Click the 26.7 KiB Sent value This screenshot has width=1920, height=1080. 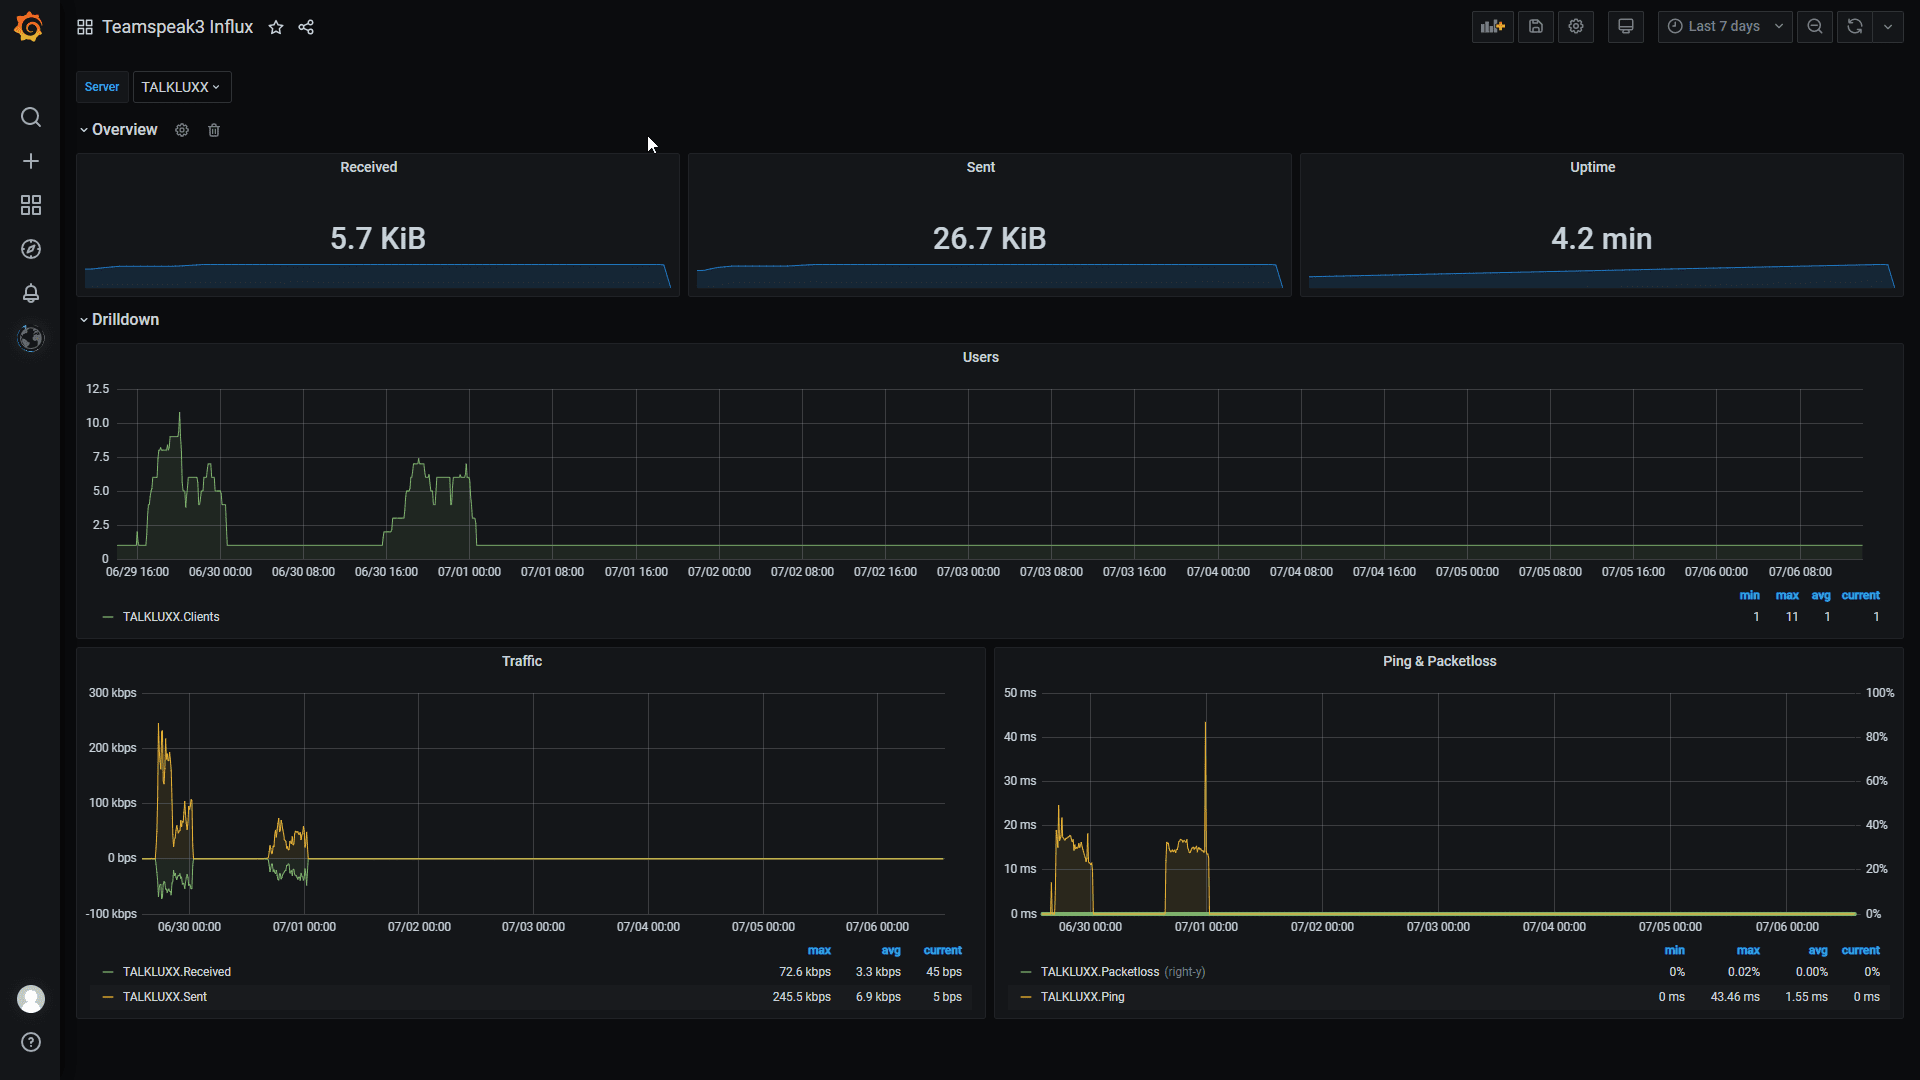pyautogui.click(x=989, y=238)
